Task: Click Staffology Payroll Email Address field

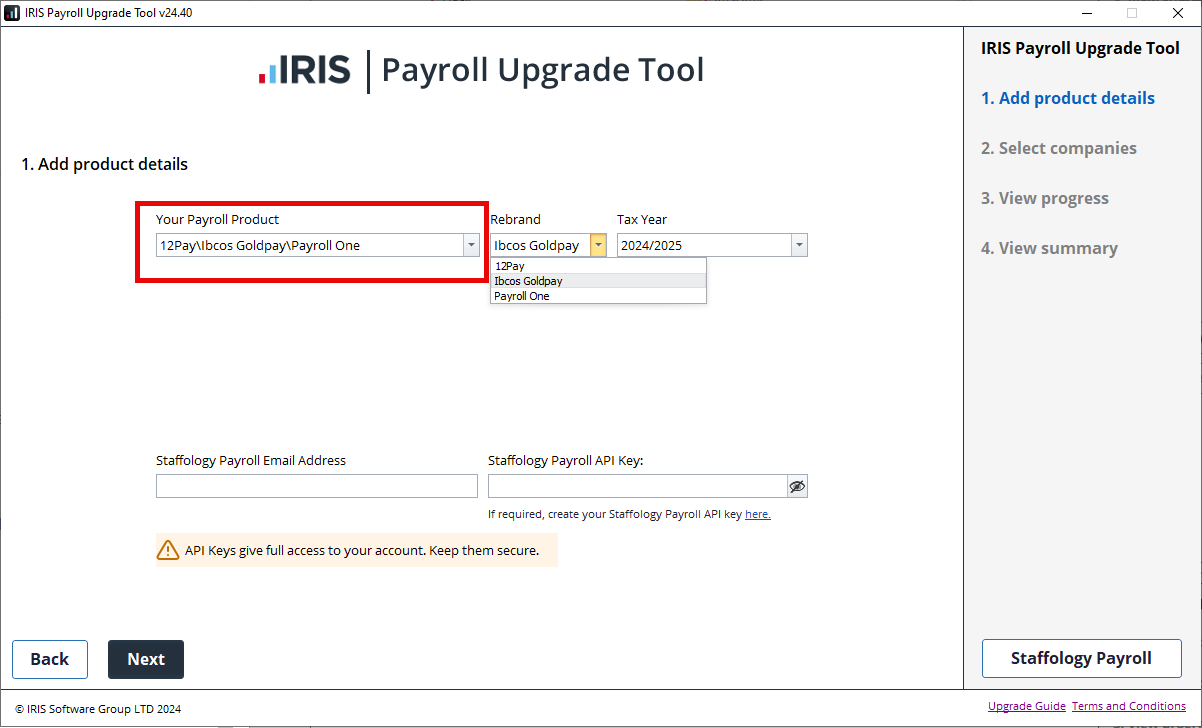Action: coord(317,486)
